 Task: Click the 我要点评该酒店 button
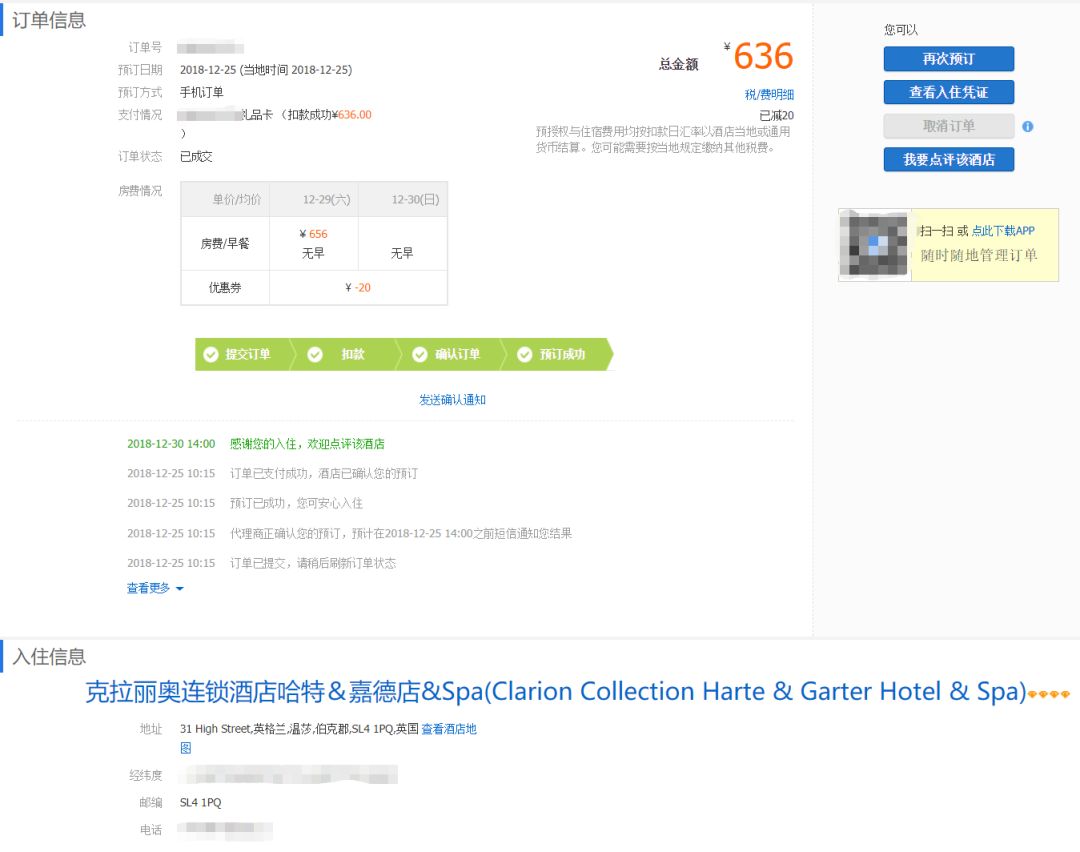(948, 159)
